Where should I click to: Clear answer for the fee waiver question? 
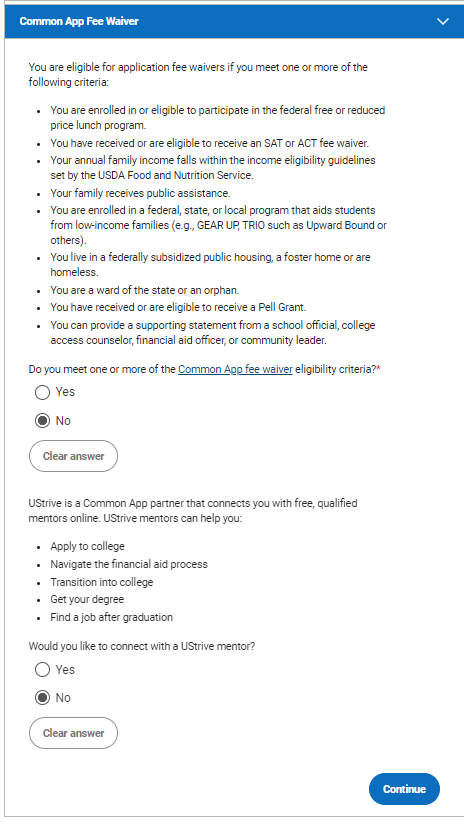tap(73, 456)
